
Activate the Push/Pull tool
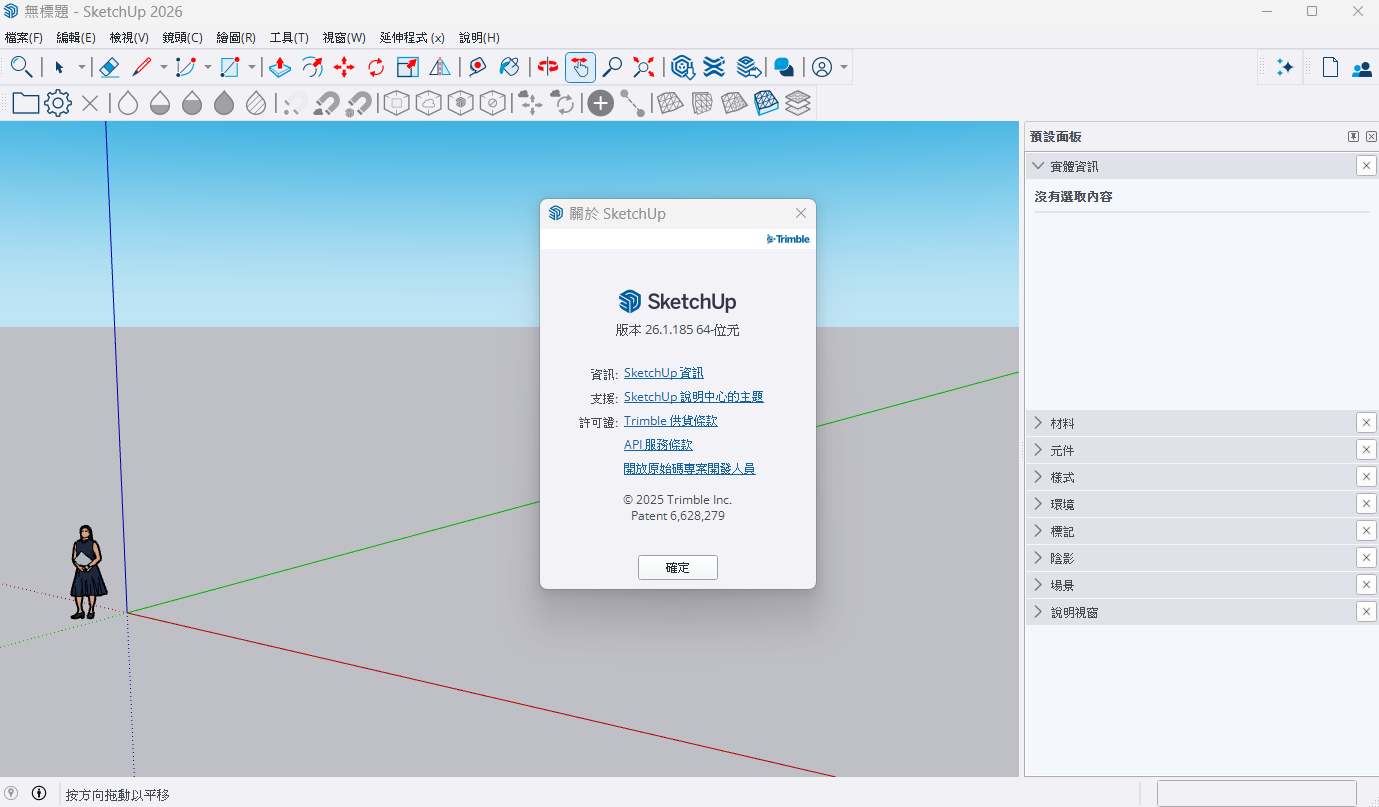coord(280,67)
